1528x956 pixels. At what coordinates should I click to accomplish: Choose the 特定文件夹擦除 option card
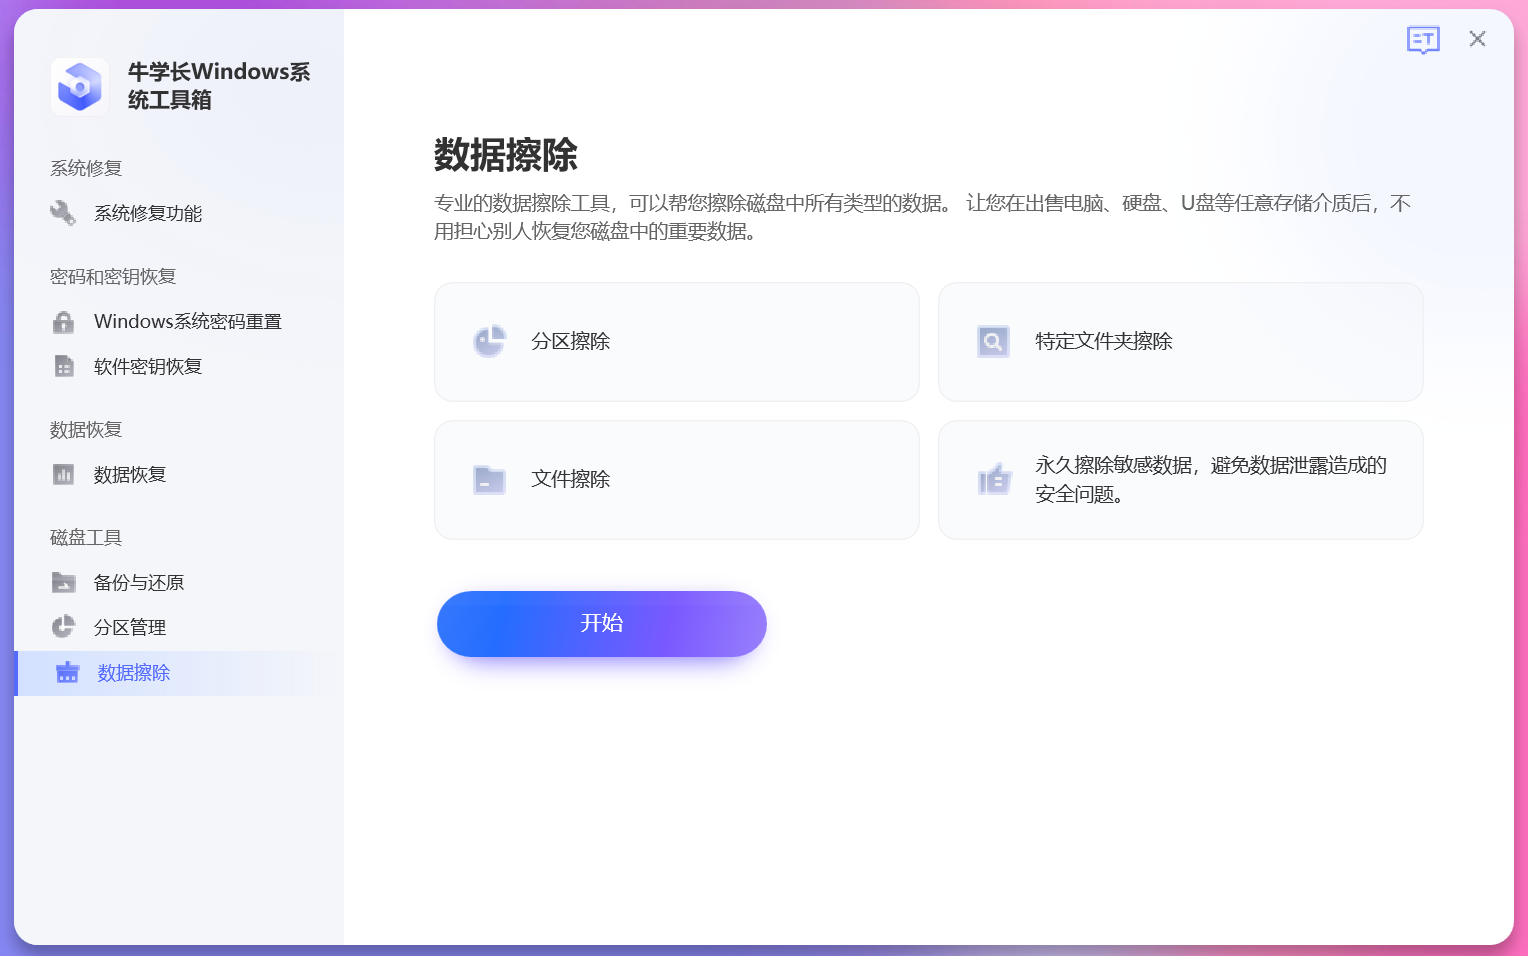coord(1181,342)
